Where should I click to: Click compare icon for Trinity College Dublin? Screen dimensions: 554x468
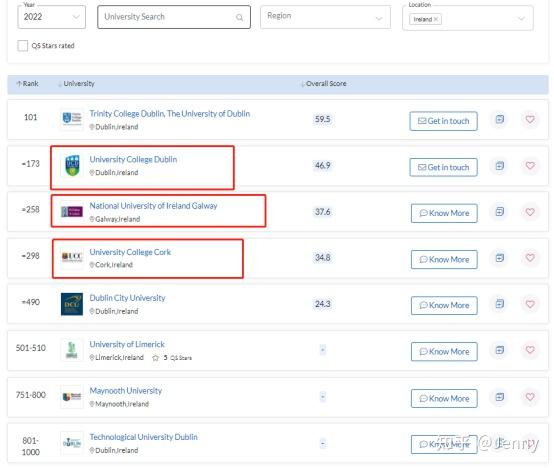500,119
